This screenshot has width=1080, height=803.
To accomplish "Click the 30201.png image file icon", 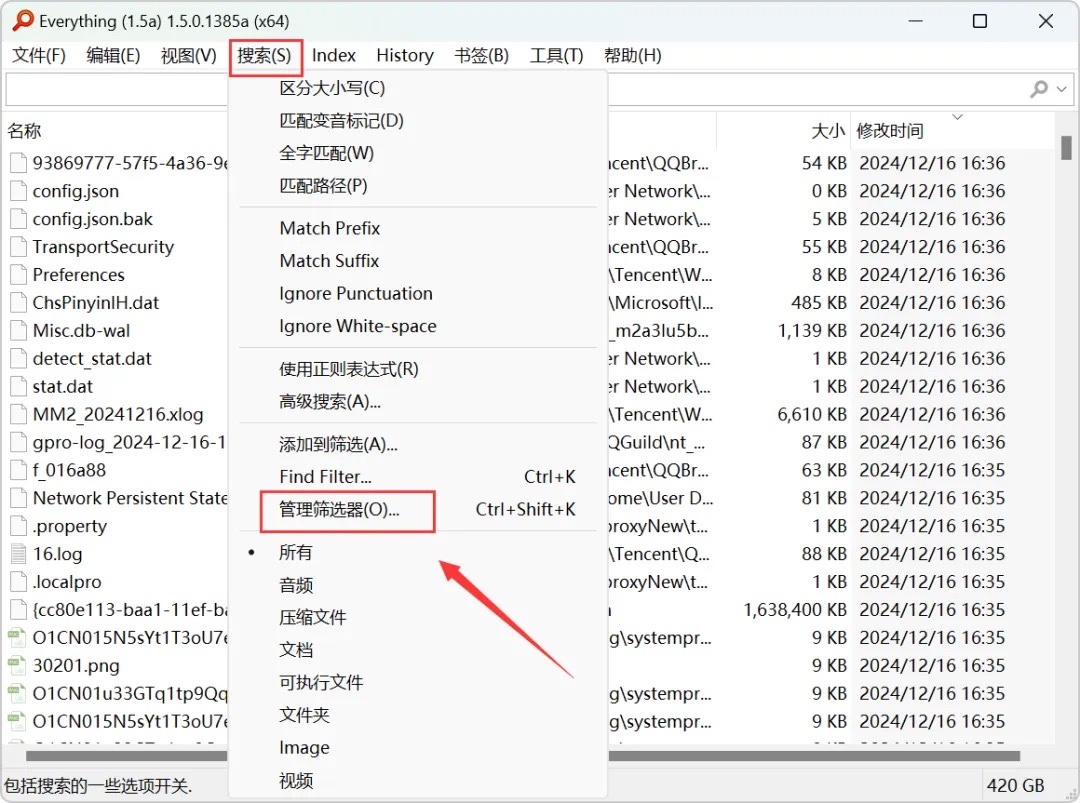I will (17, 665).
